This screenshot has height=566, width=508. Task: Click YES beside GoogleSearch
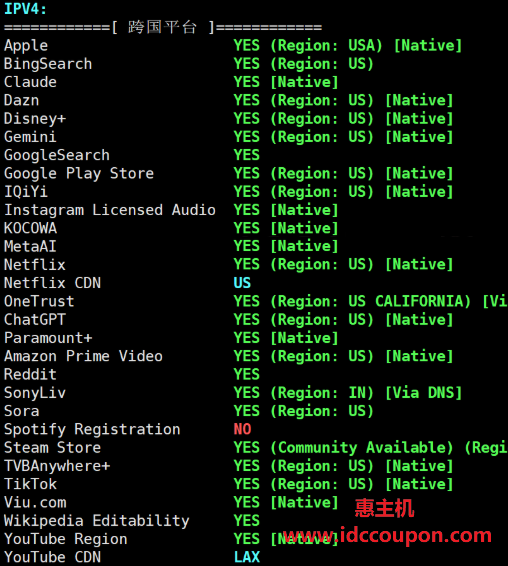point(247,155)
